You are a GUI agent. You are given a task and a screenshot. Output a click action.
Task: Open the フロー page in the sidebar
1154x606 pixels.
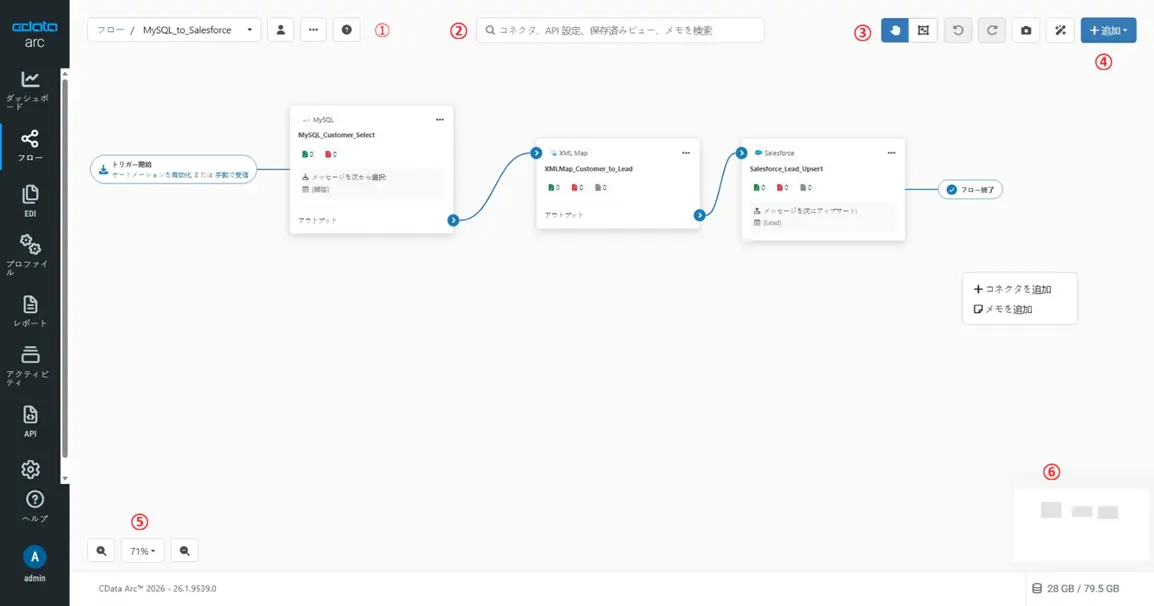(x=30, y=145)
